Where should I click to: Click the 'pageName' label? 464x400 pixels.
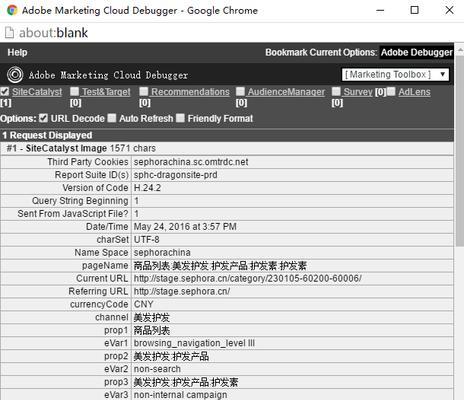click(105, 266)
